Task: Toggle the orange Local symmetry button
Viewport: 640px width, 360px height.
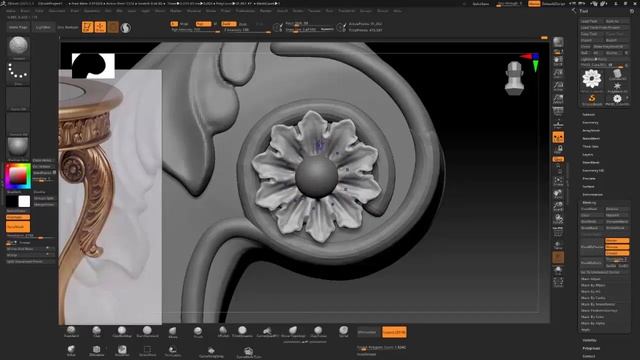Action: coord(558,137)
